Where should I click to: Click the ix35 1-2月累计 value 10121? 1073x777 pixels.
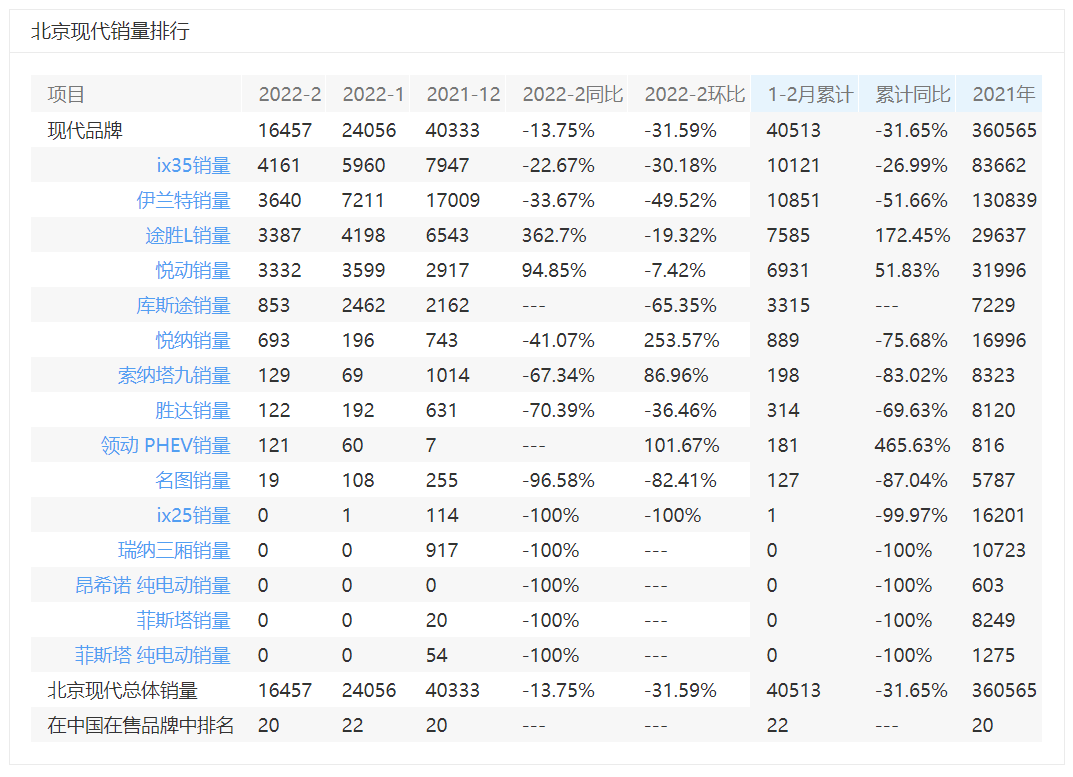pos(792,166)
